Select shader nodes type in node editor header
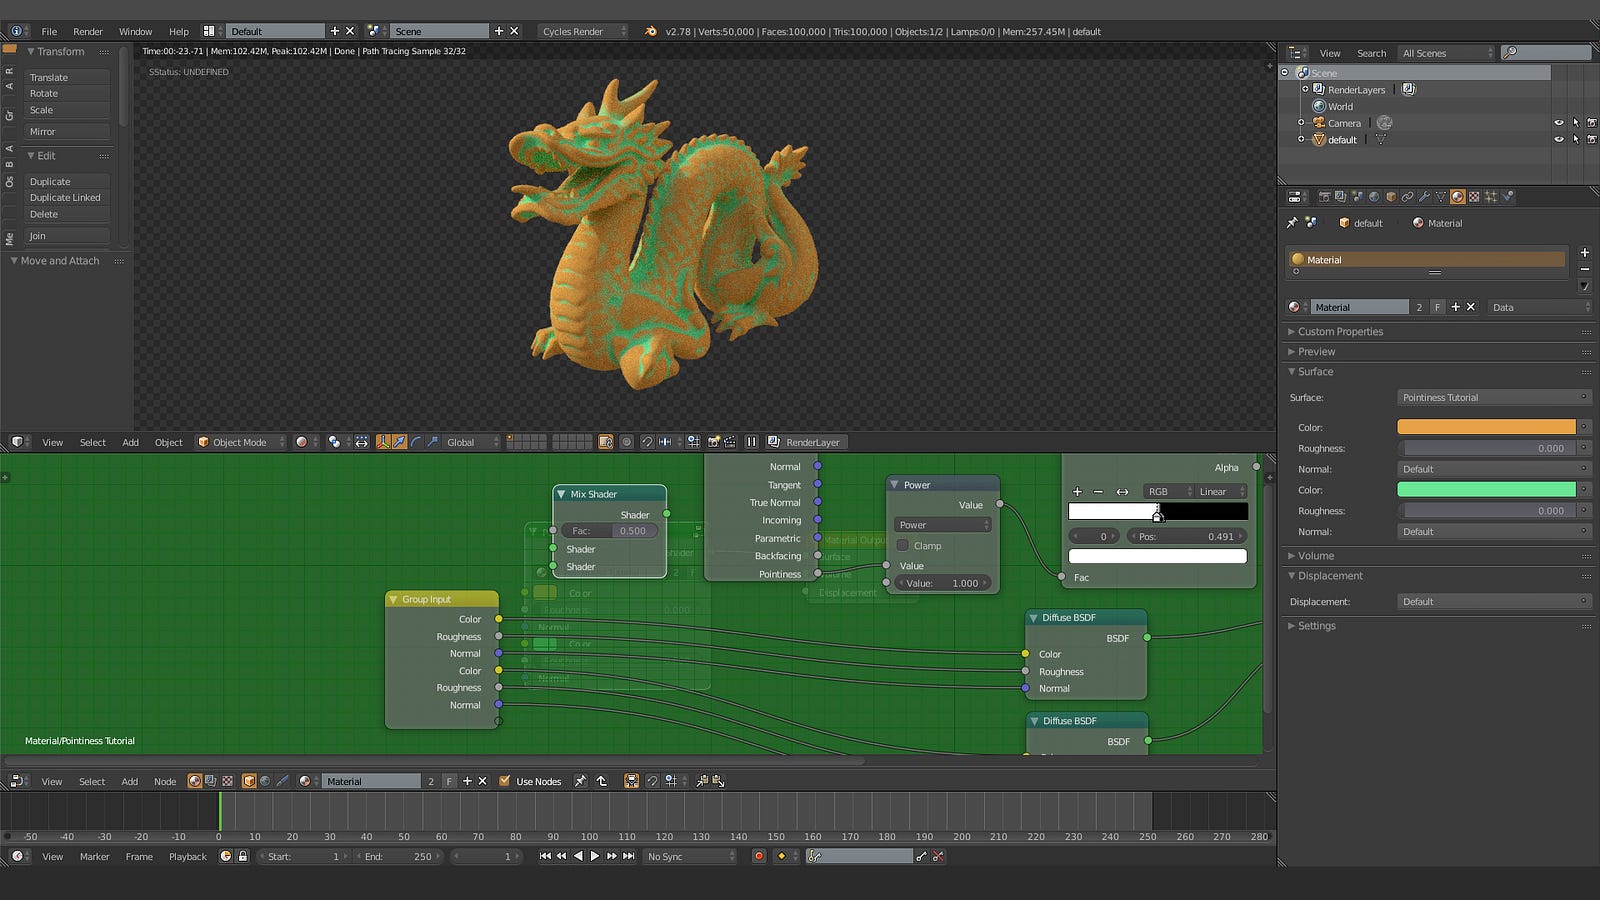Image resolution: width=1600 pixels, height=900 pixels. pos(195,781)
